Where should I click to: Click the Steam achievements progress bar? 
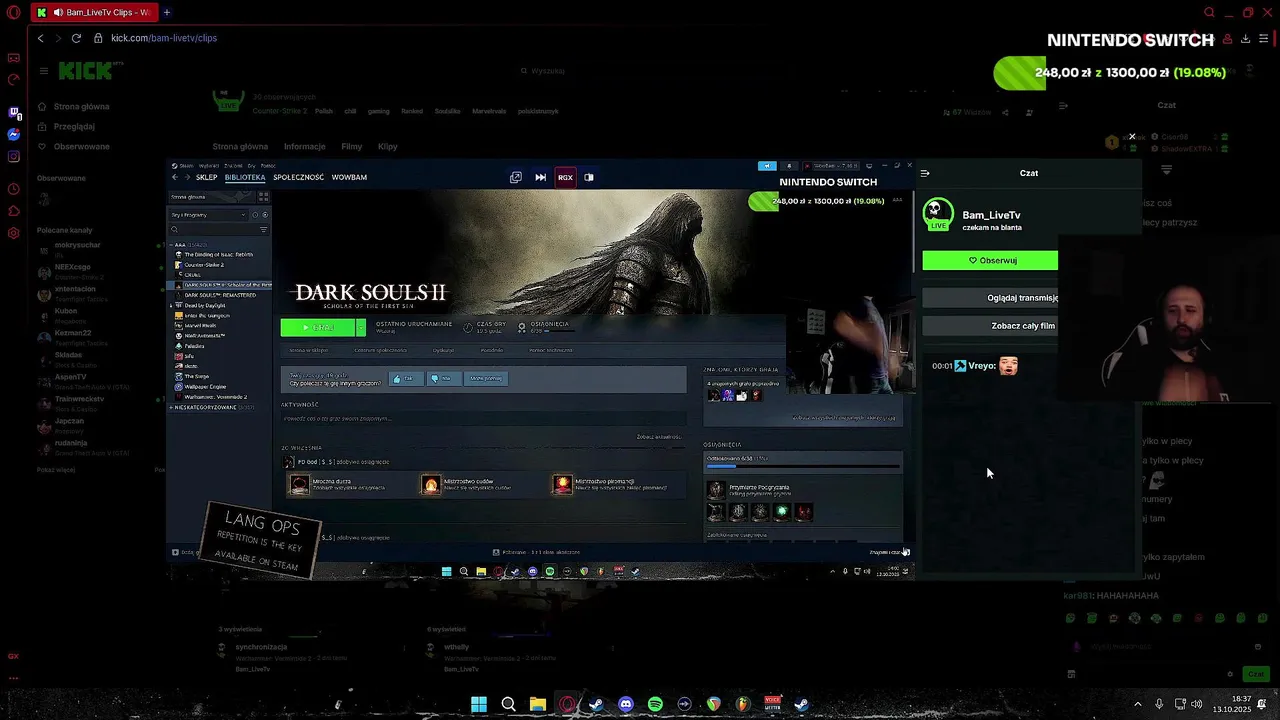pos(803,466)
